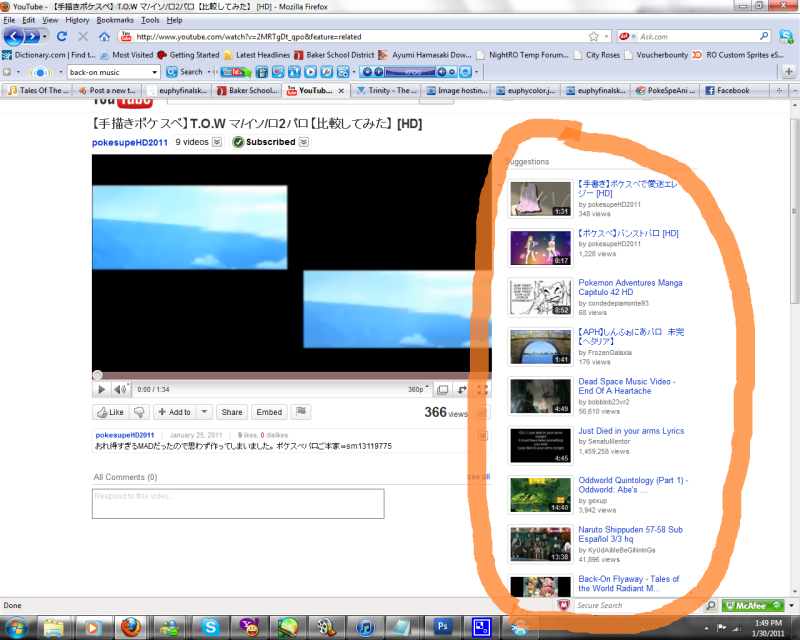The width and height of the screenshot is (800, 640).
Task: Open pokesupeHD2011 channel link under the title
Action: click(x=130, y=142)
